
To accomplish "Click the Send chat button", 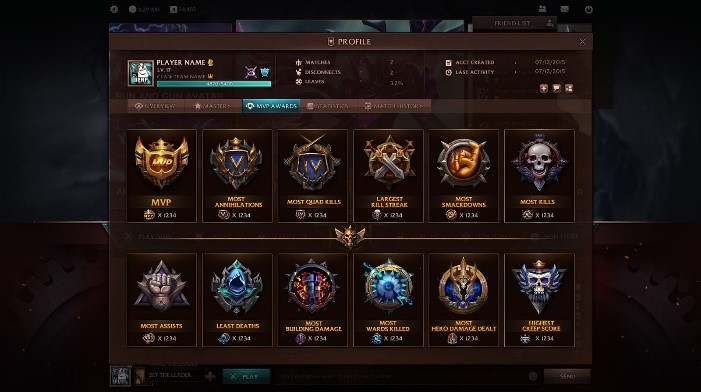I will pyautogui.click(x=567, y=376).
